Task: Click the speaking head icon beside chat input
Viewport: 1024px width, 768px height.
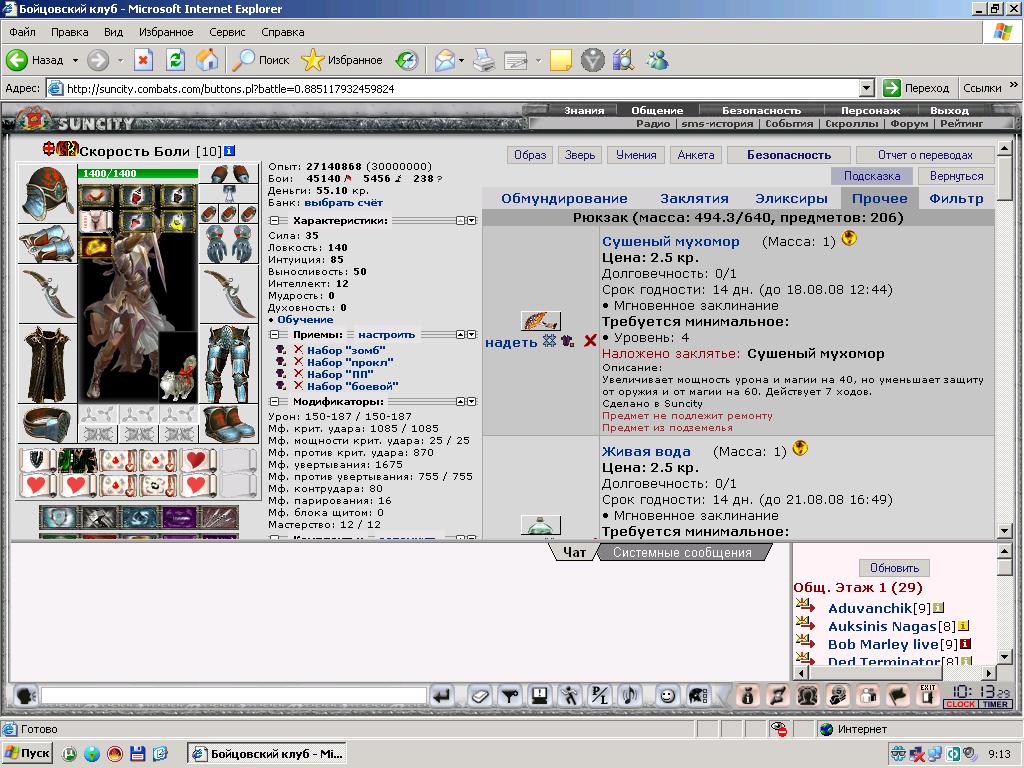Action: coord(26,696)
